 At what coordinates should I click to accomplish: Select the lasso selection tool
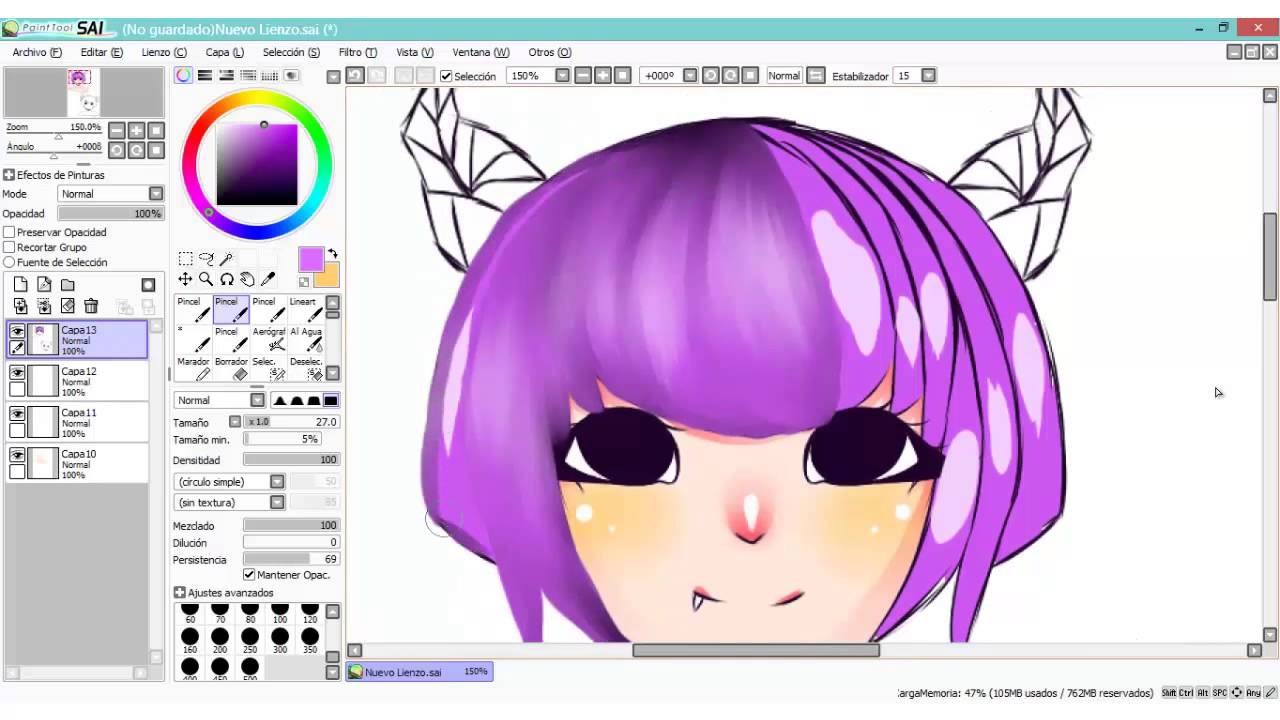(206, 259)
